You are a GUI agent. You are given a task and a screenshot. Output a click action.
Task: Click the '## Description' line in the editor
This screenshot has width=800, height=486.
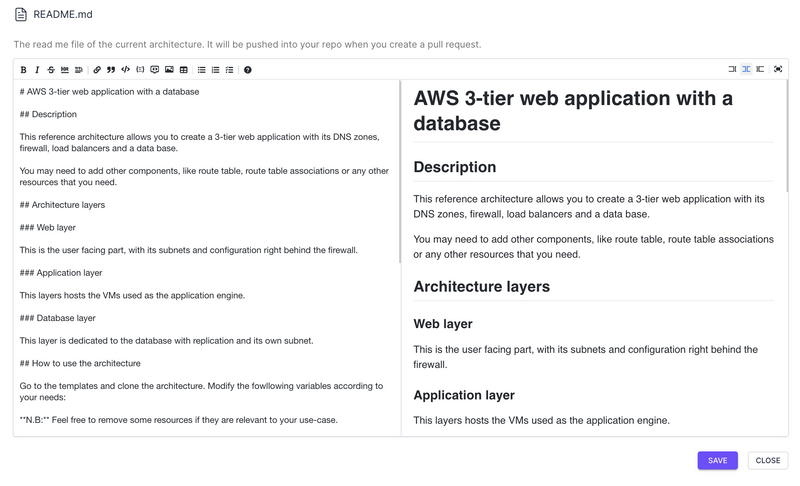(48, 114)
